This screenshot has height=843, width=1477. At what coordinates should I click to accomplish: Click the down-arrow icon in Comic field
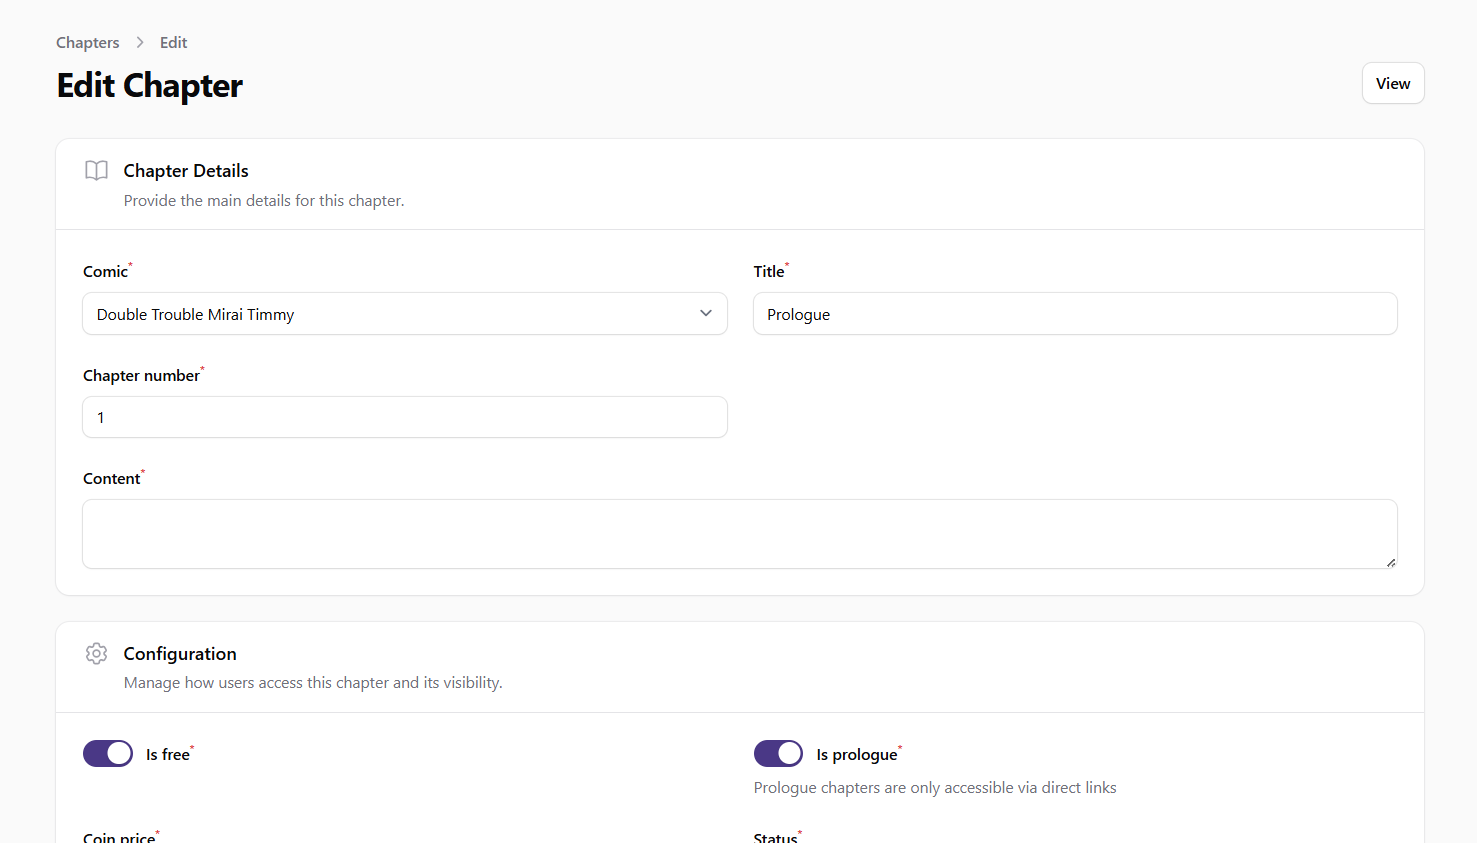[706, 314]
